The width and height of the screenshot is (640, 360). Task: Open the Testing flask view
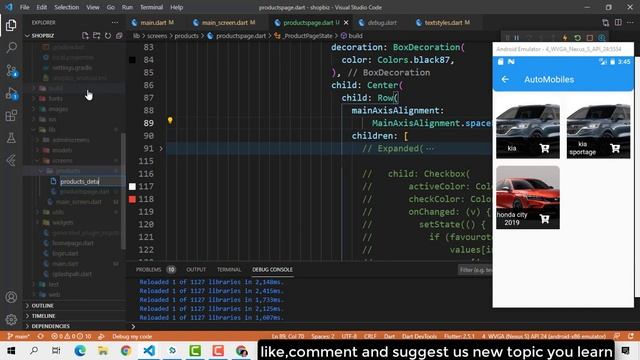click(11, 138)
